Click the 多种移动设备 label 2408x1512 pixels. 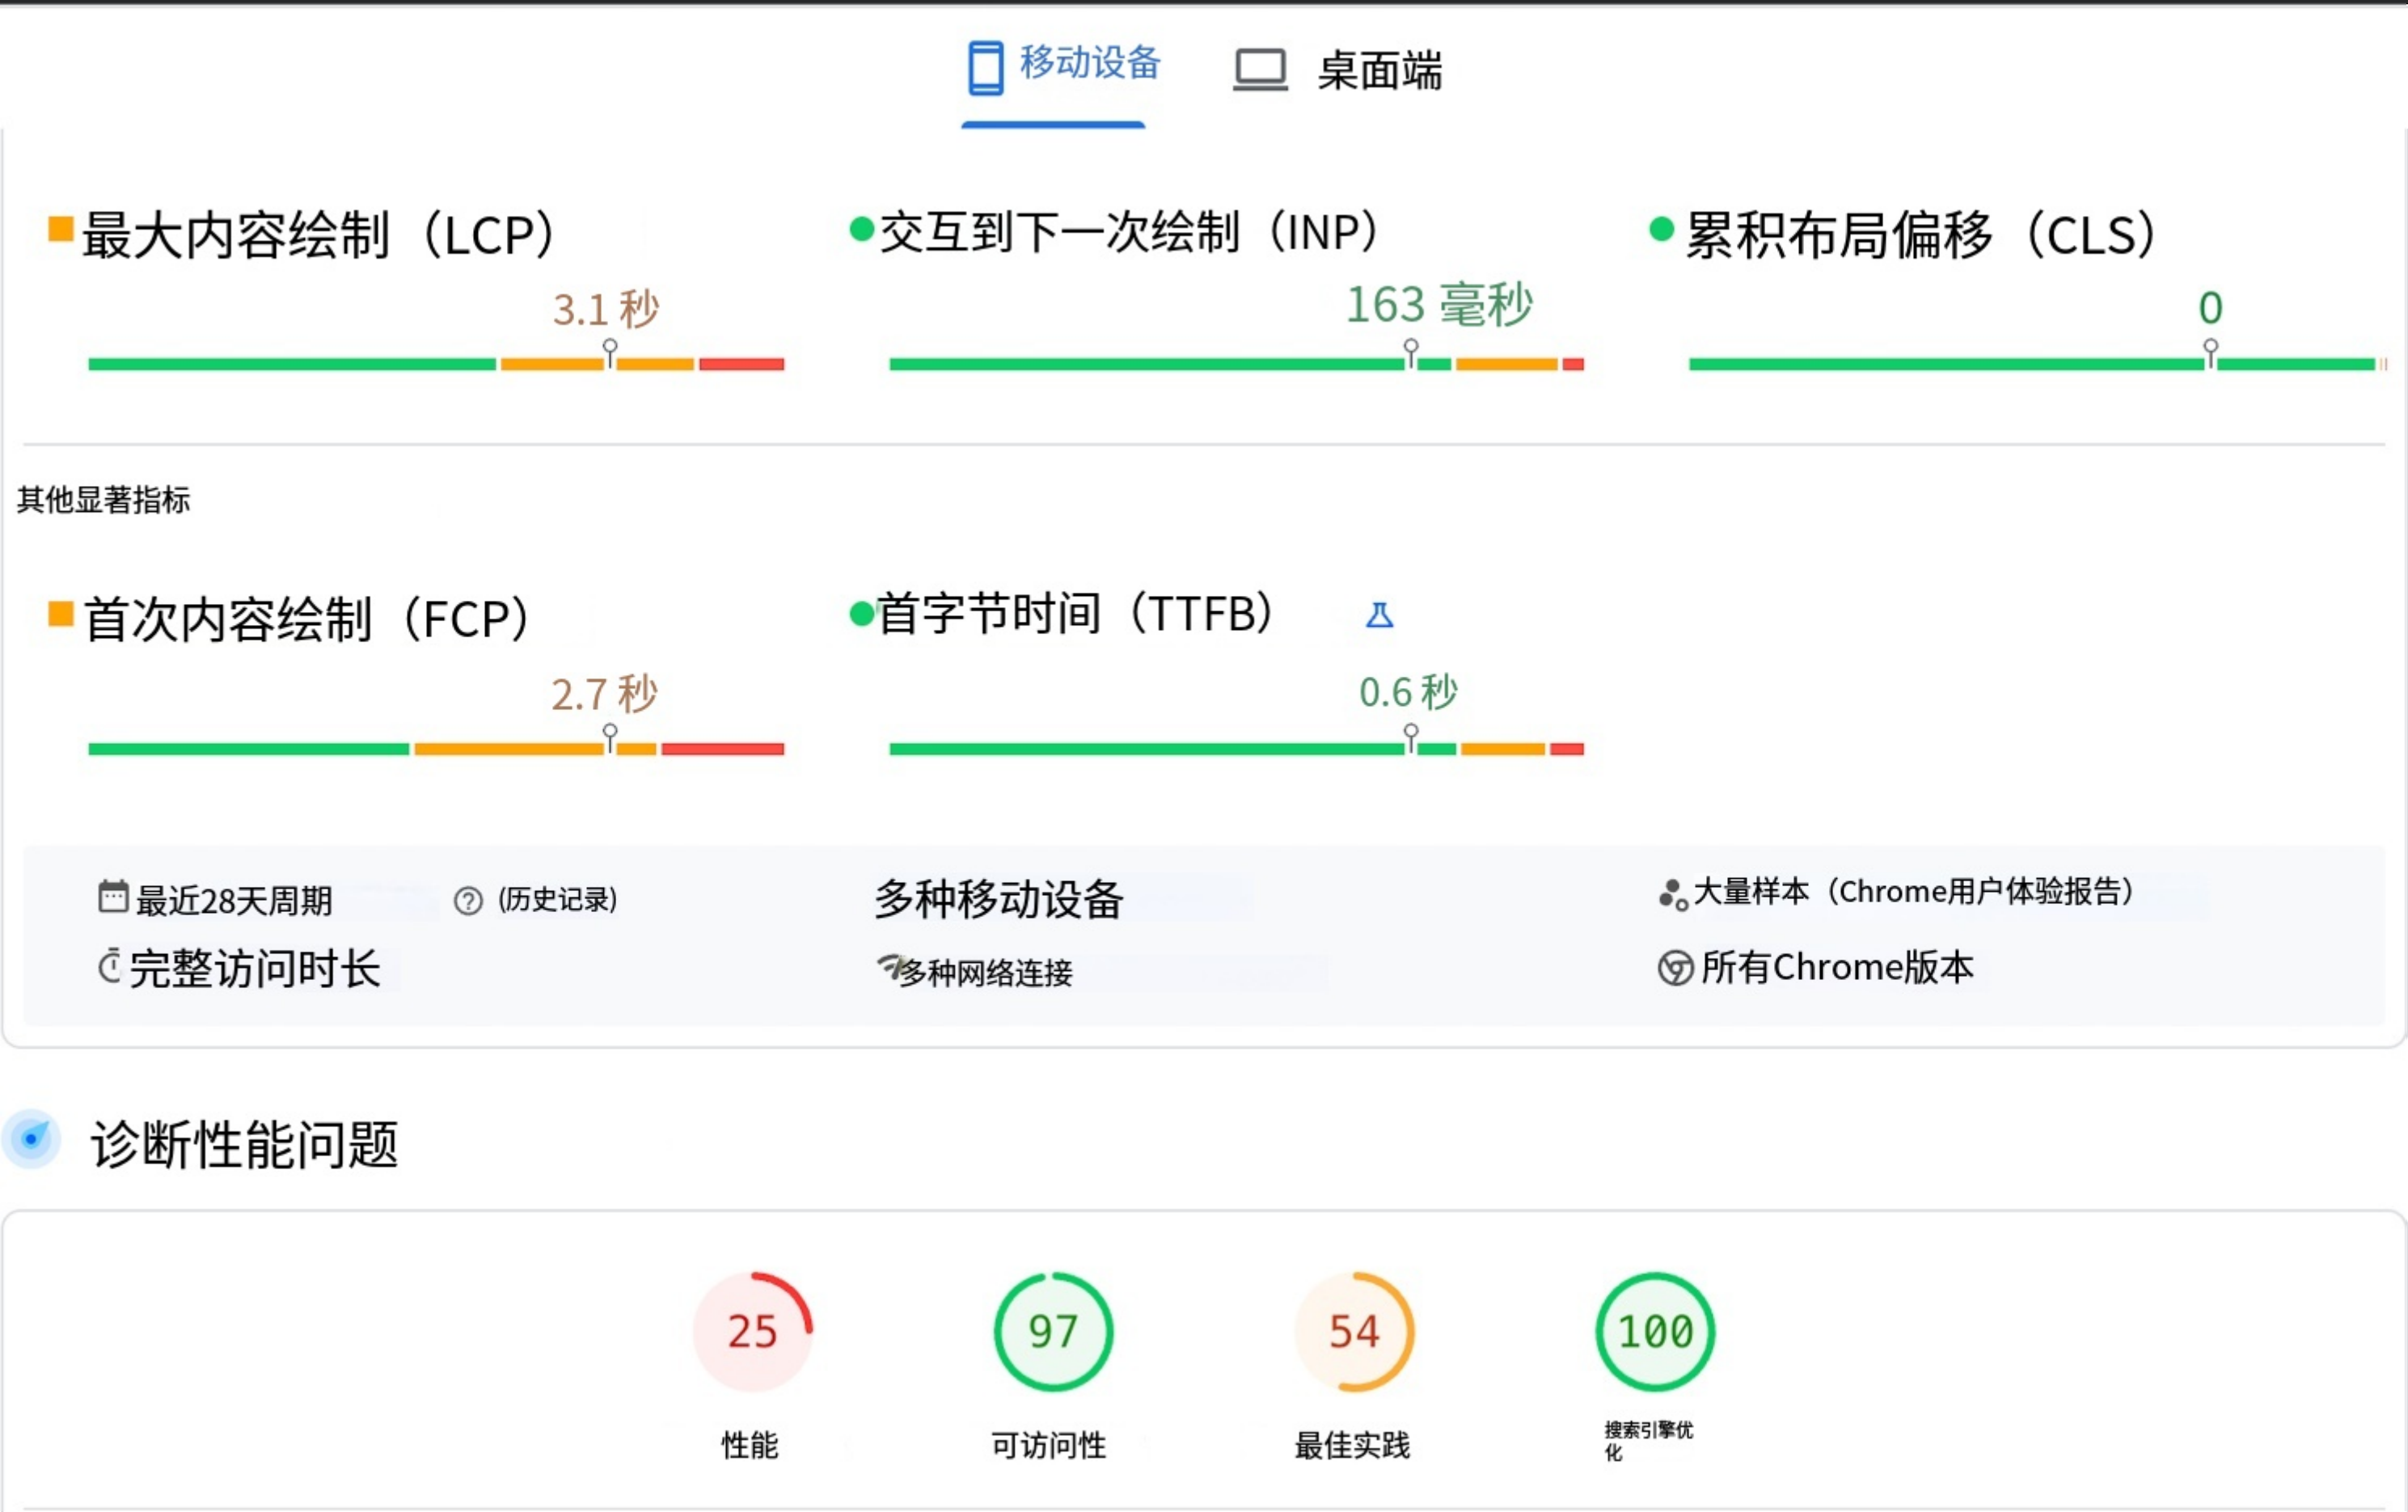tap(1000, 899)
